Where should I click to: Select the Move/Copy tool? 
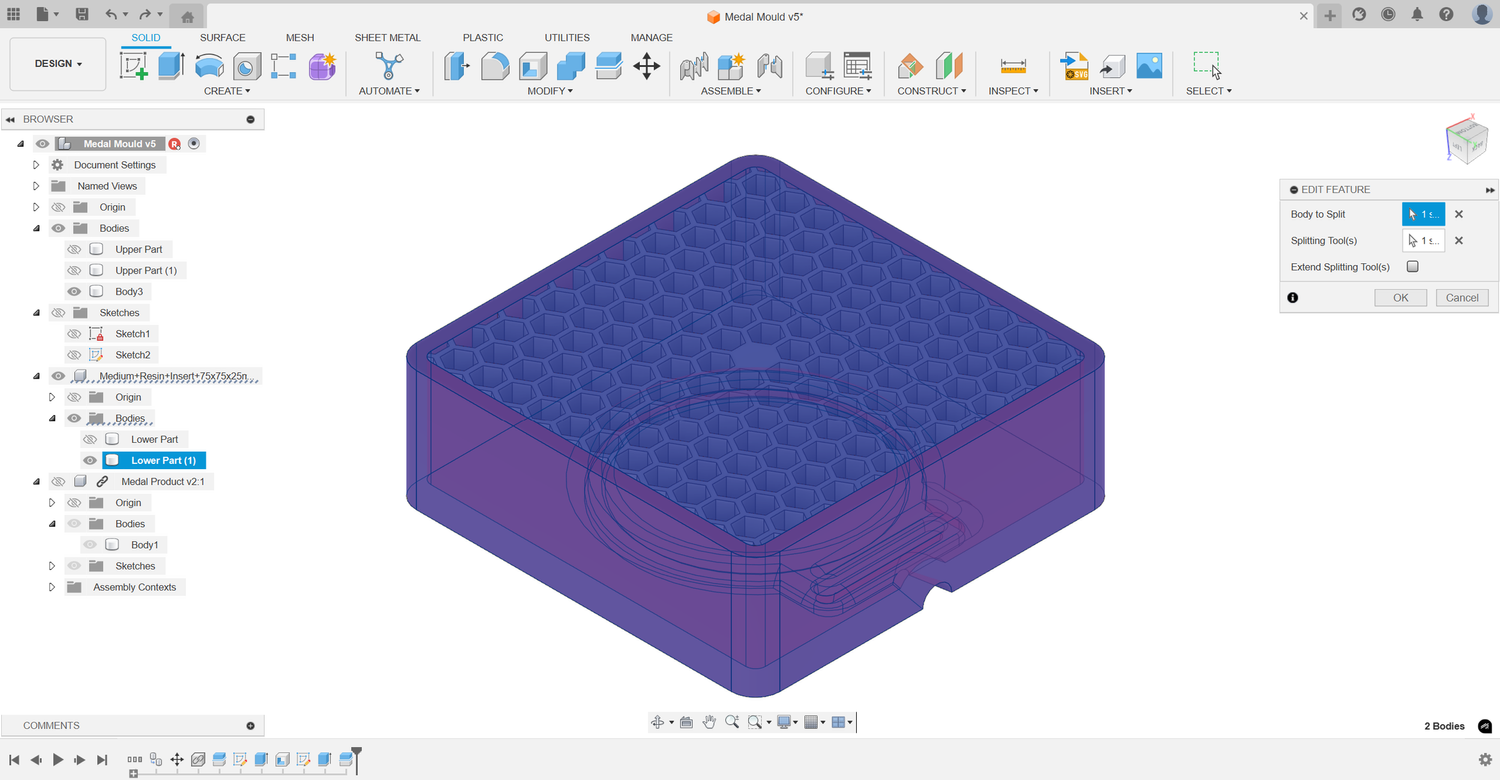pyautogui.click(x=647, y=66)
